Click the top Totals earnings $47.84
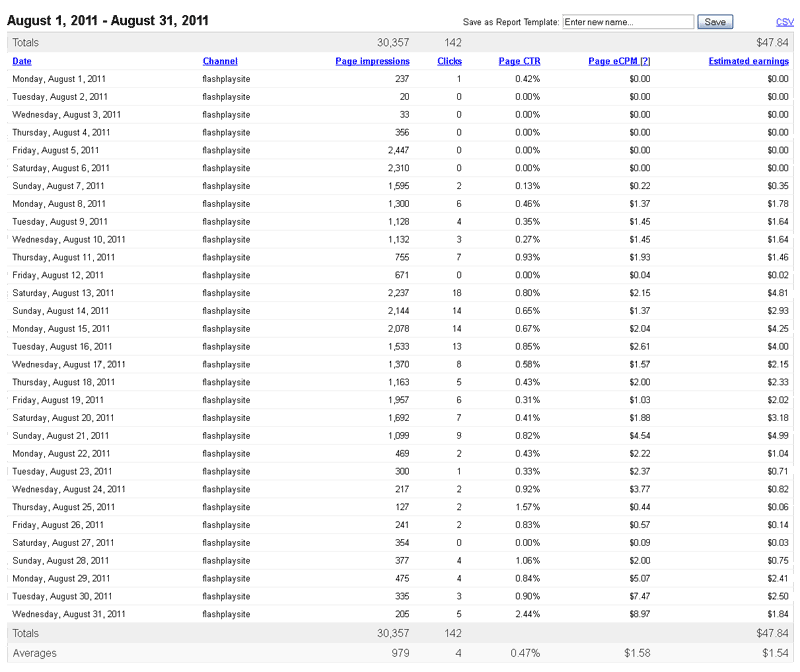This screenshot has height=672, width=800. pyautogui.click(x=772, y=42)
